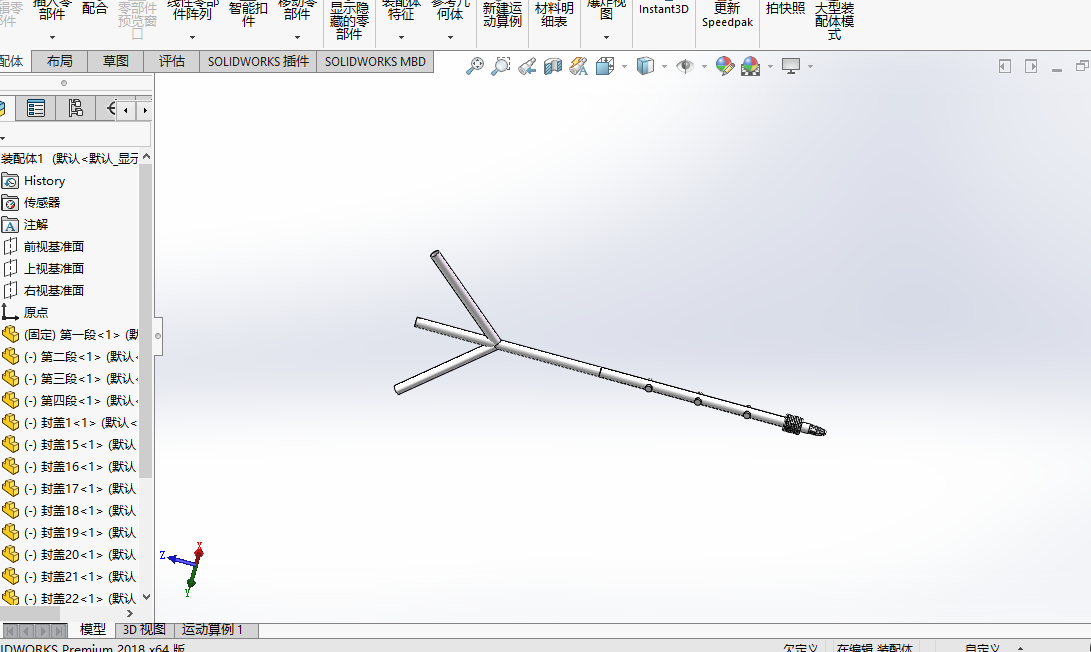The width and height of the screenshot is (1091, 652).
Task: Activate the Section View icon
Action: [552, 66]
